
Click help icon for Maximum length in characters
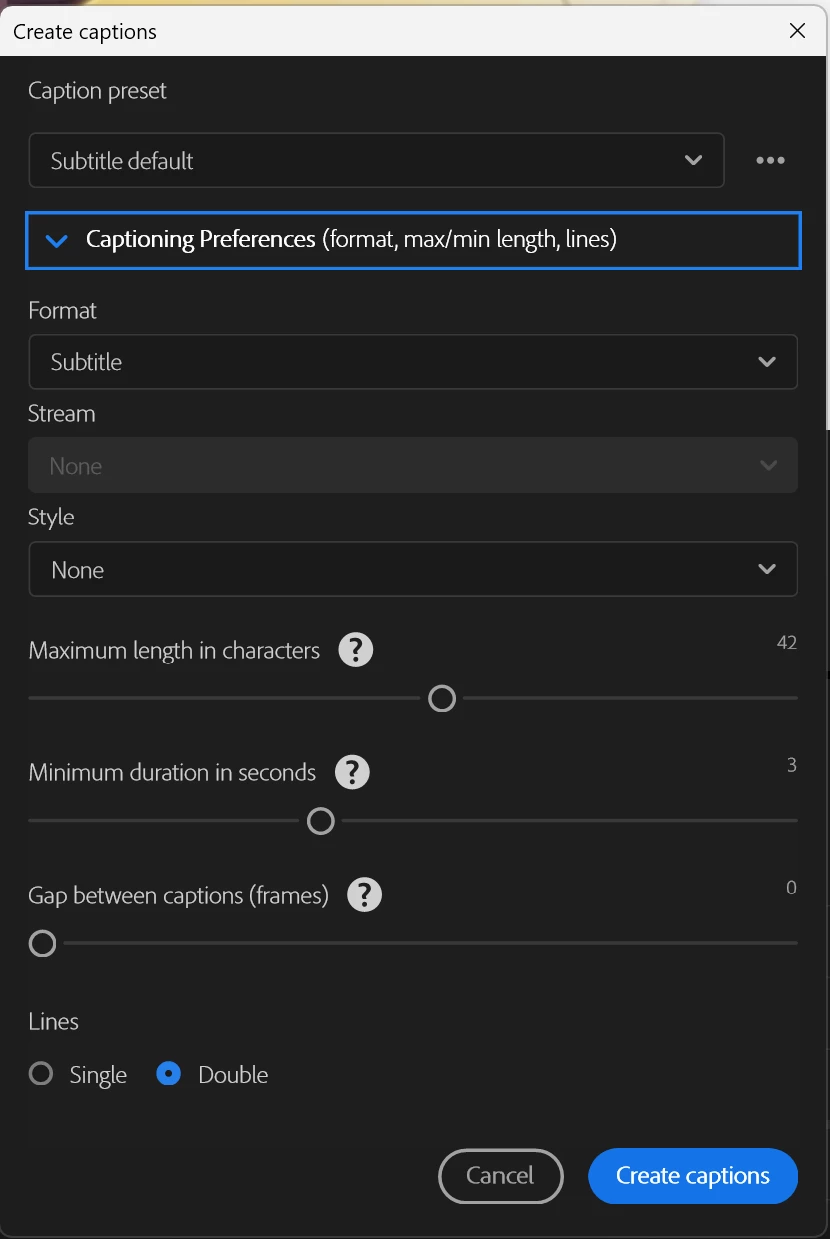tap(356, 650)
